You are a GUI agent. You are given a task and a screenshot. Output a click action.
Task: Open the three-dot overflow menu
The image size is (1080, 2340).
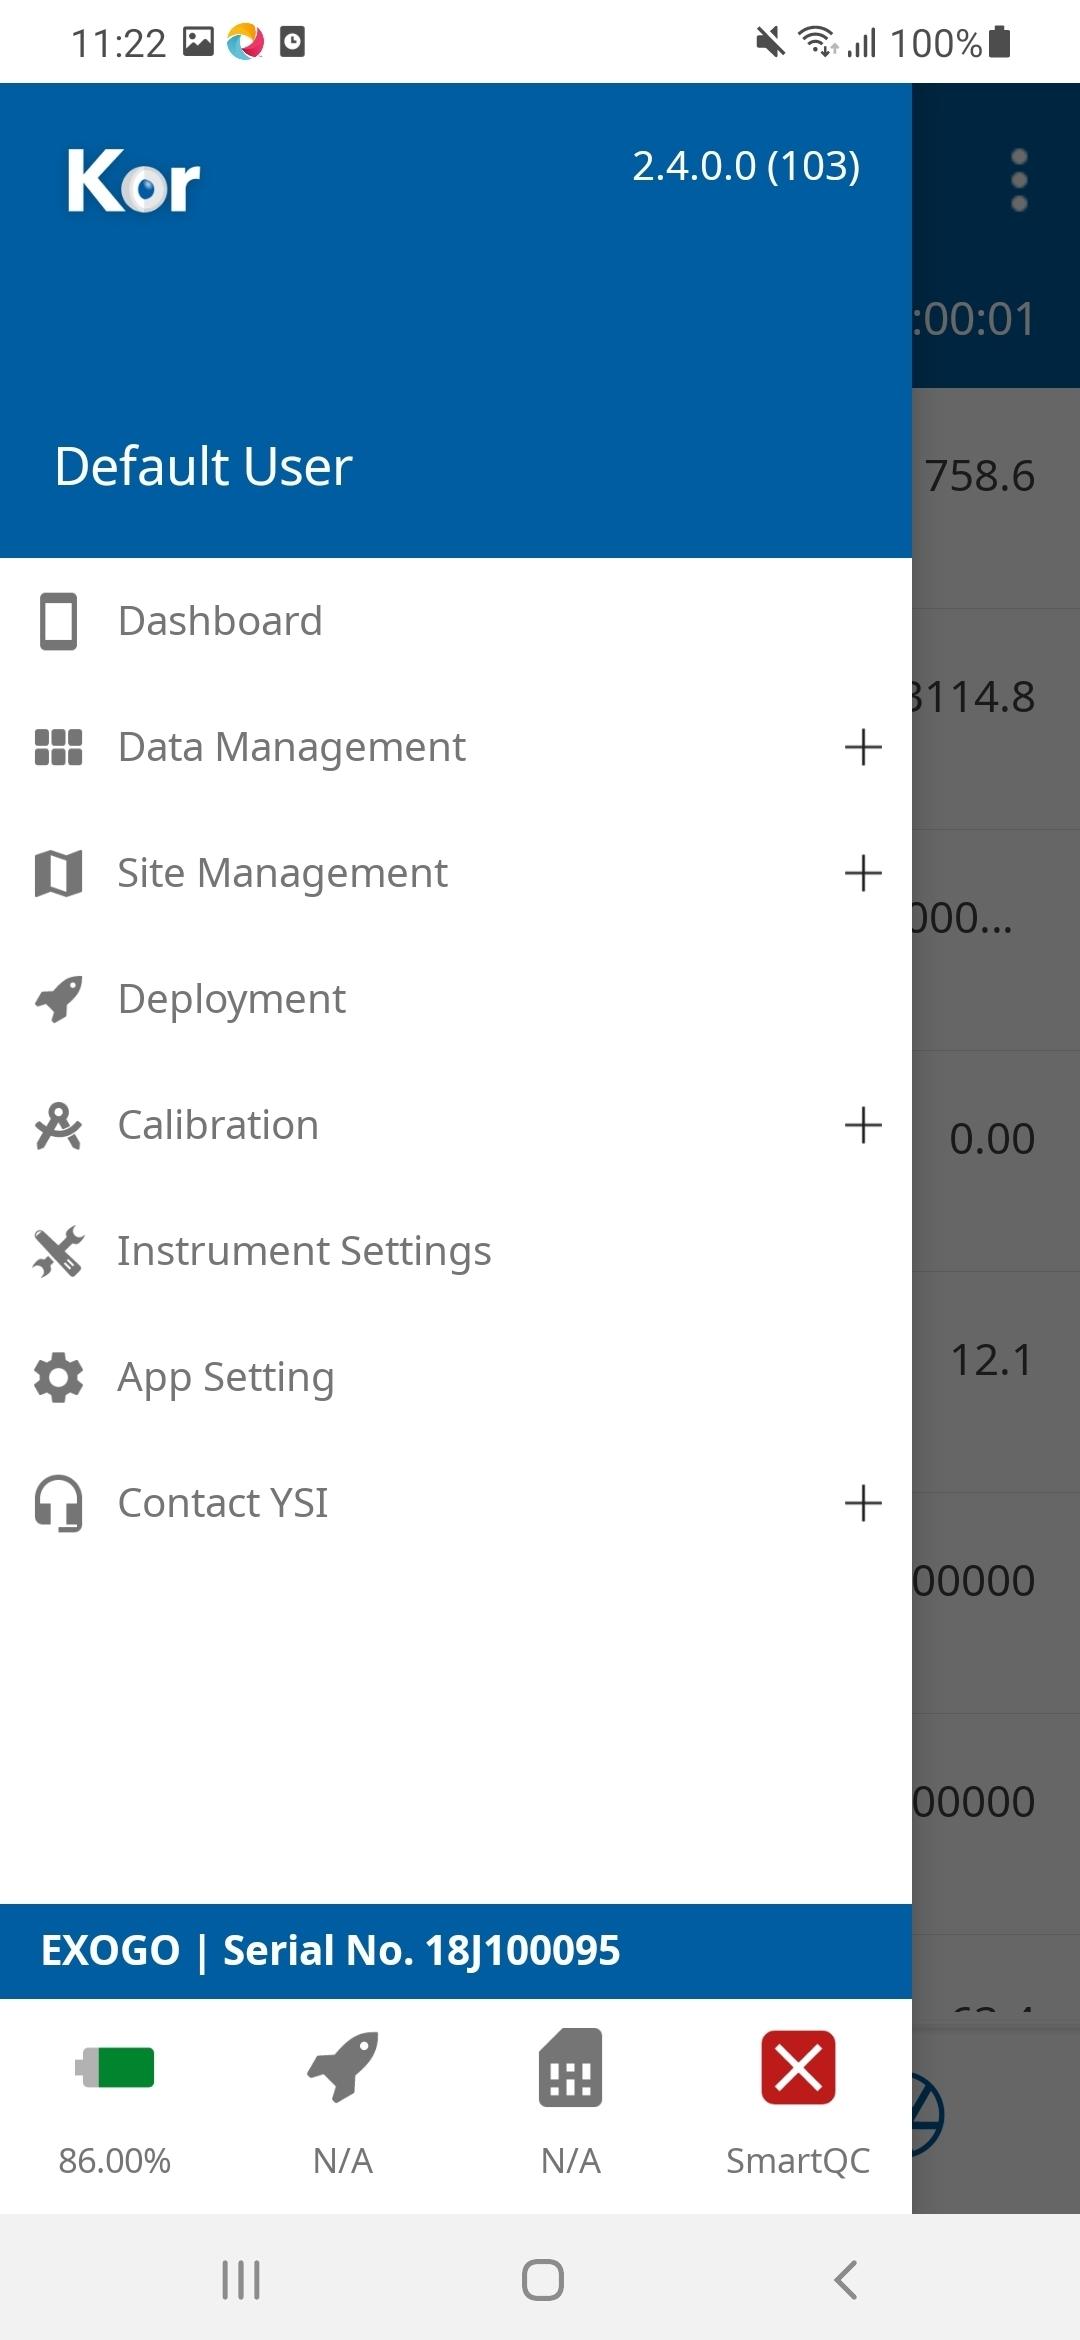(1019, 180)
